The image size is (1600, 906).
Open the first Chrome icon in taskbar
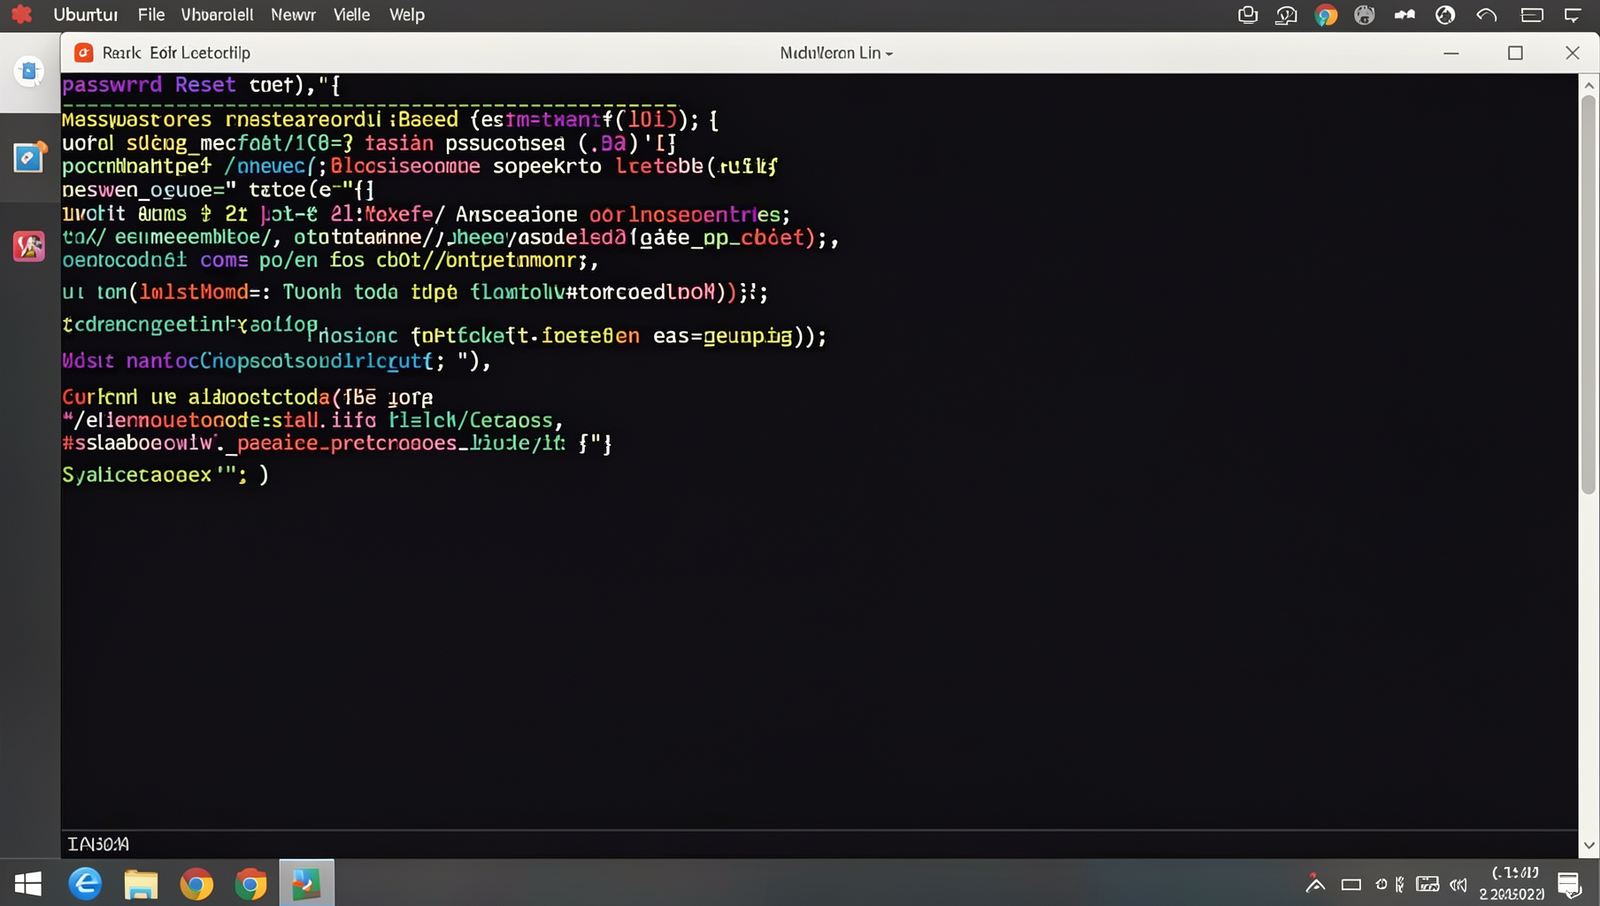point(196,884)
